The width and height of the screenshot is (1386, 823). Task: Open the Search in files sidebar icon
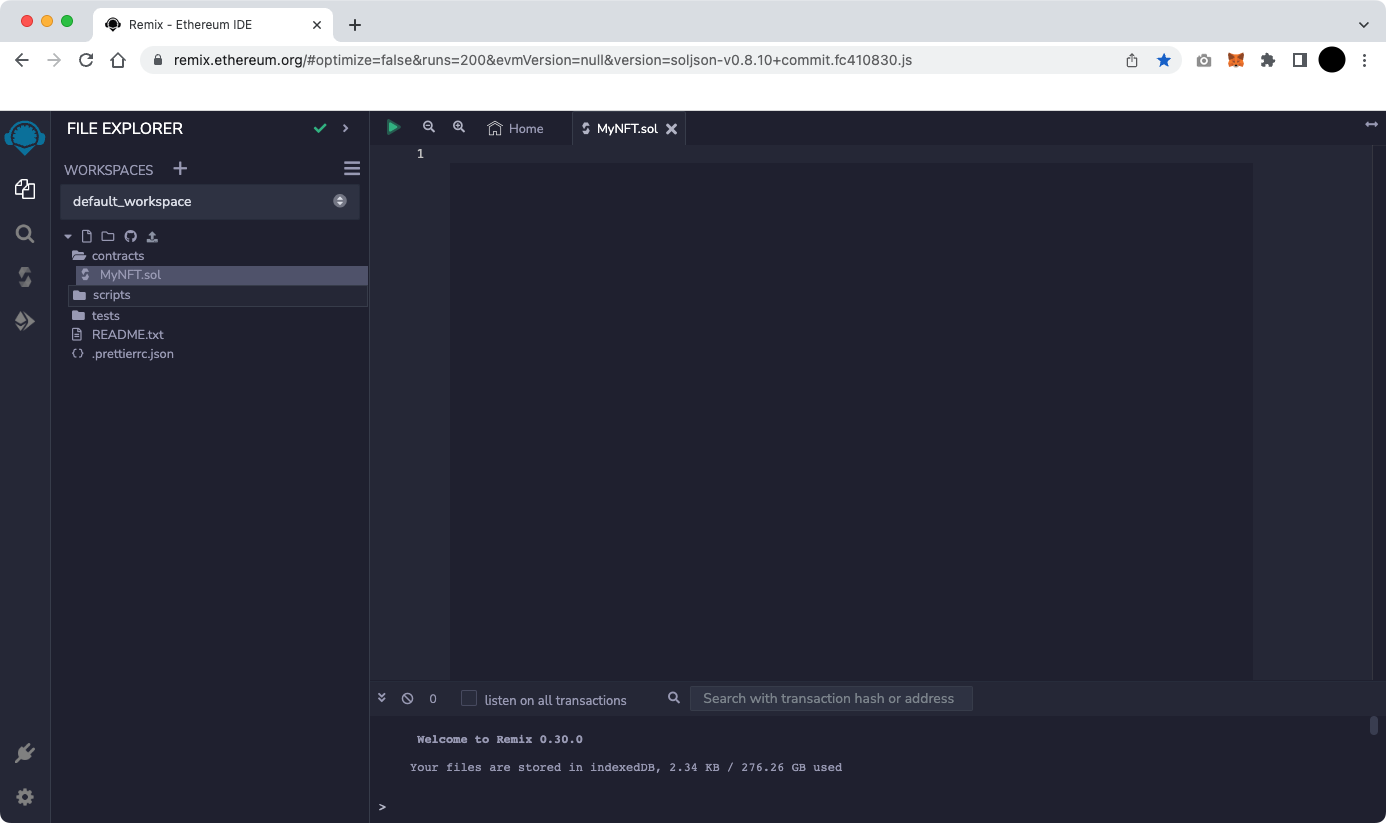pyautogui.click(x=25, y=233)
